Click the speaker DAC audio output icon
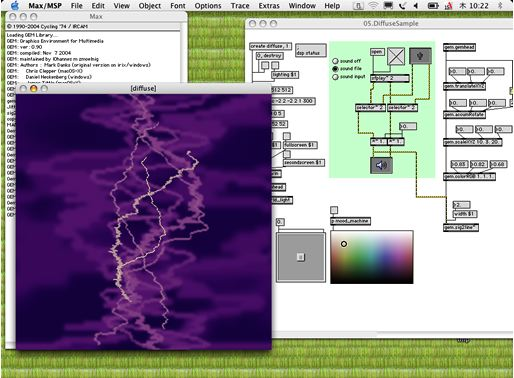This screenshot has height=378, width=514. 381,165
